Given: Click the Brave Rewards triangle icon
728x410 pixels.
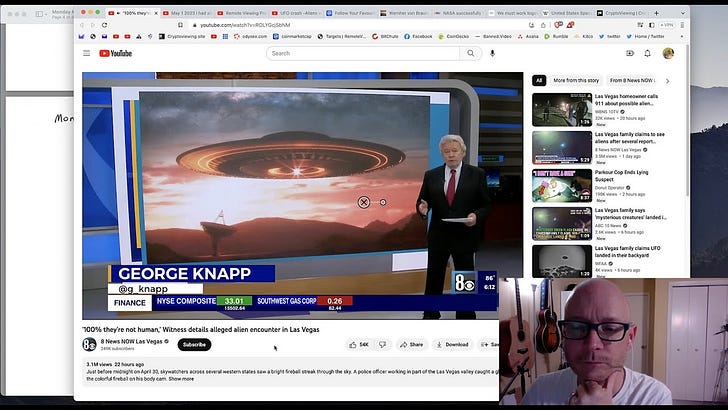Looking at the screenshot, I should coord(570,25).
